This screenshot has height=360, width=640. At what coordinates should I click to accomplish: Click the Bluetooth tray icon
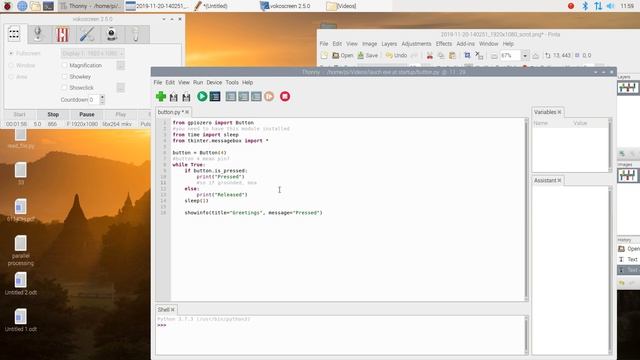(585, 6)
